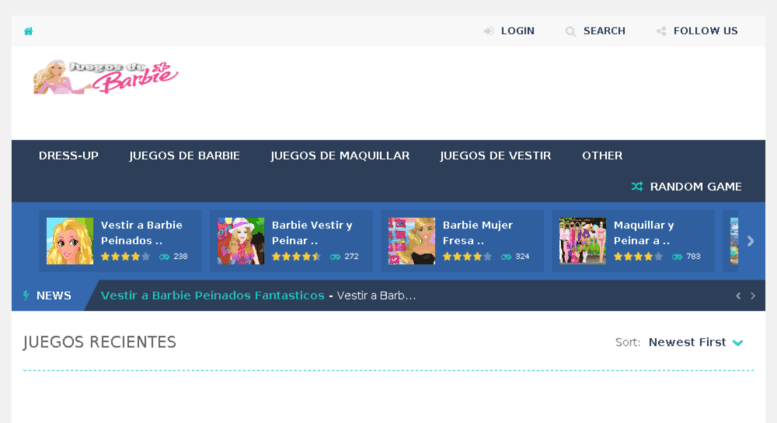Click the NEWS label with lightning icon
777x423 pixels.
point(48,296)
